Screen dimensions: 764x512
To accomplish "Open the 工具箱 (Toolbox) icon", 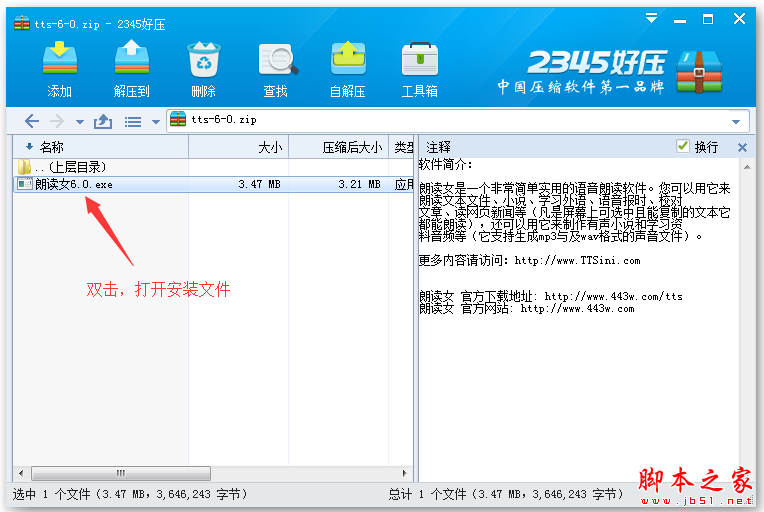I will 420,59.
